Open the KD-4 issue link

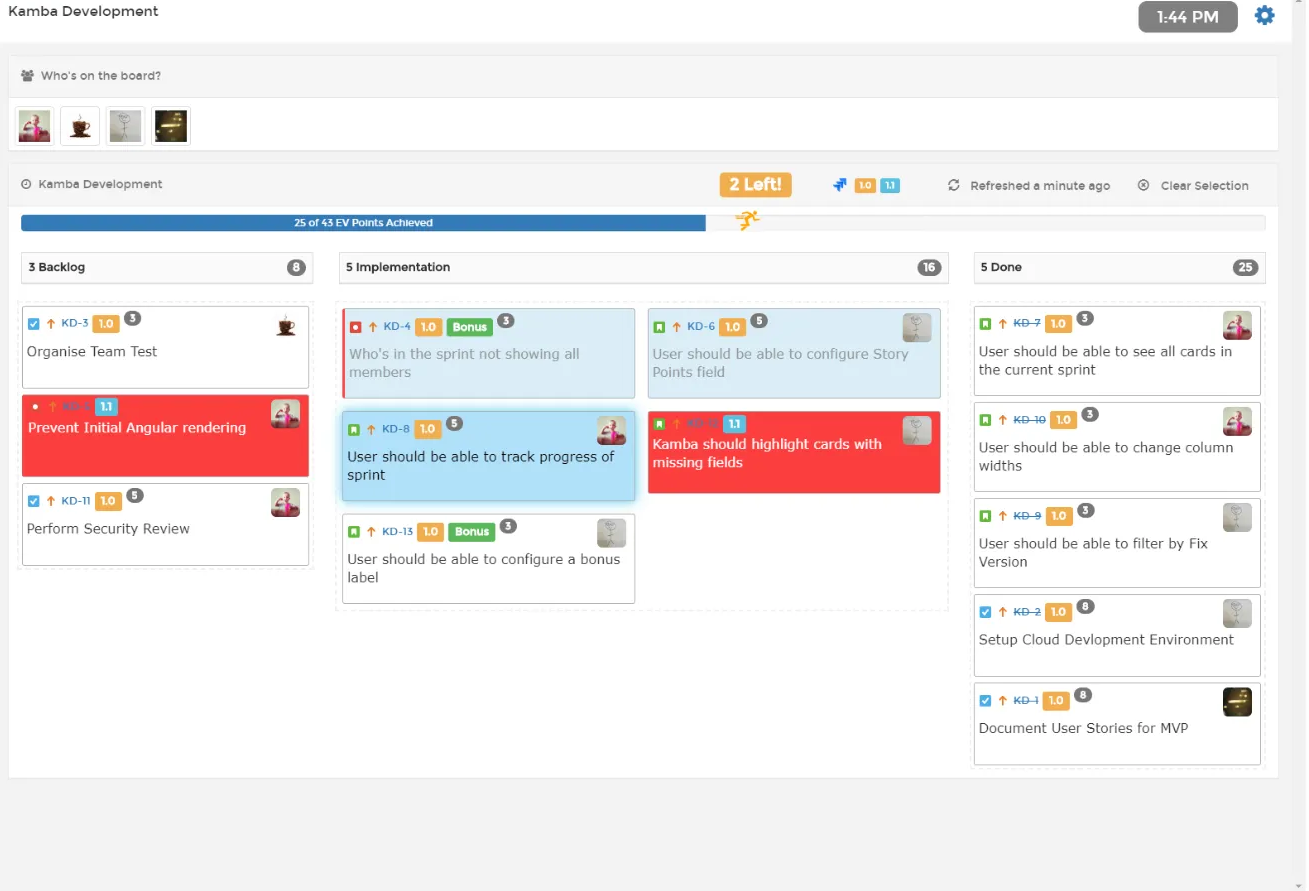397,327
